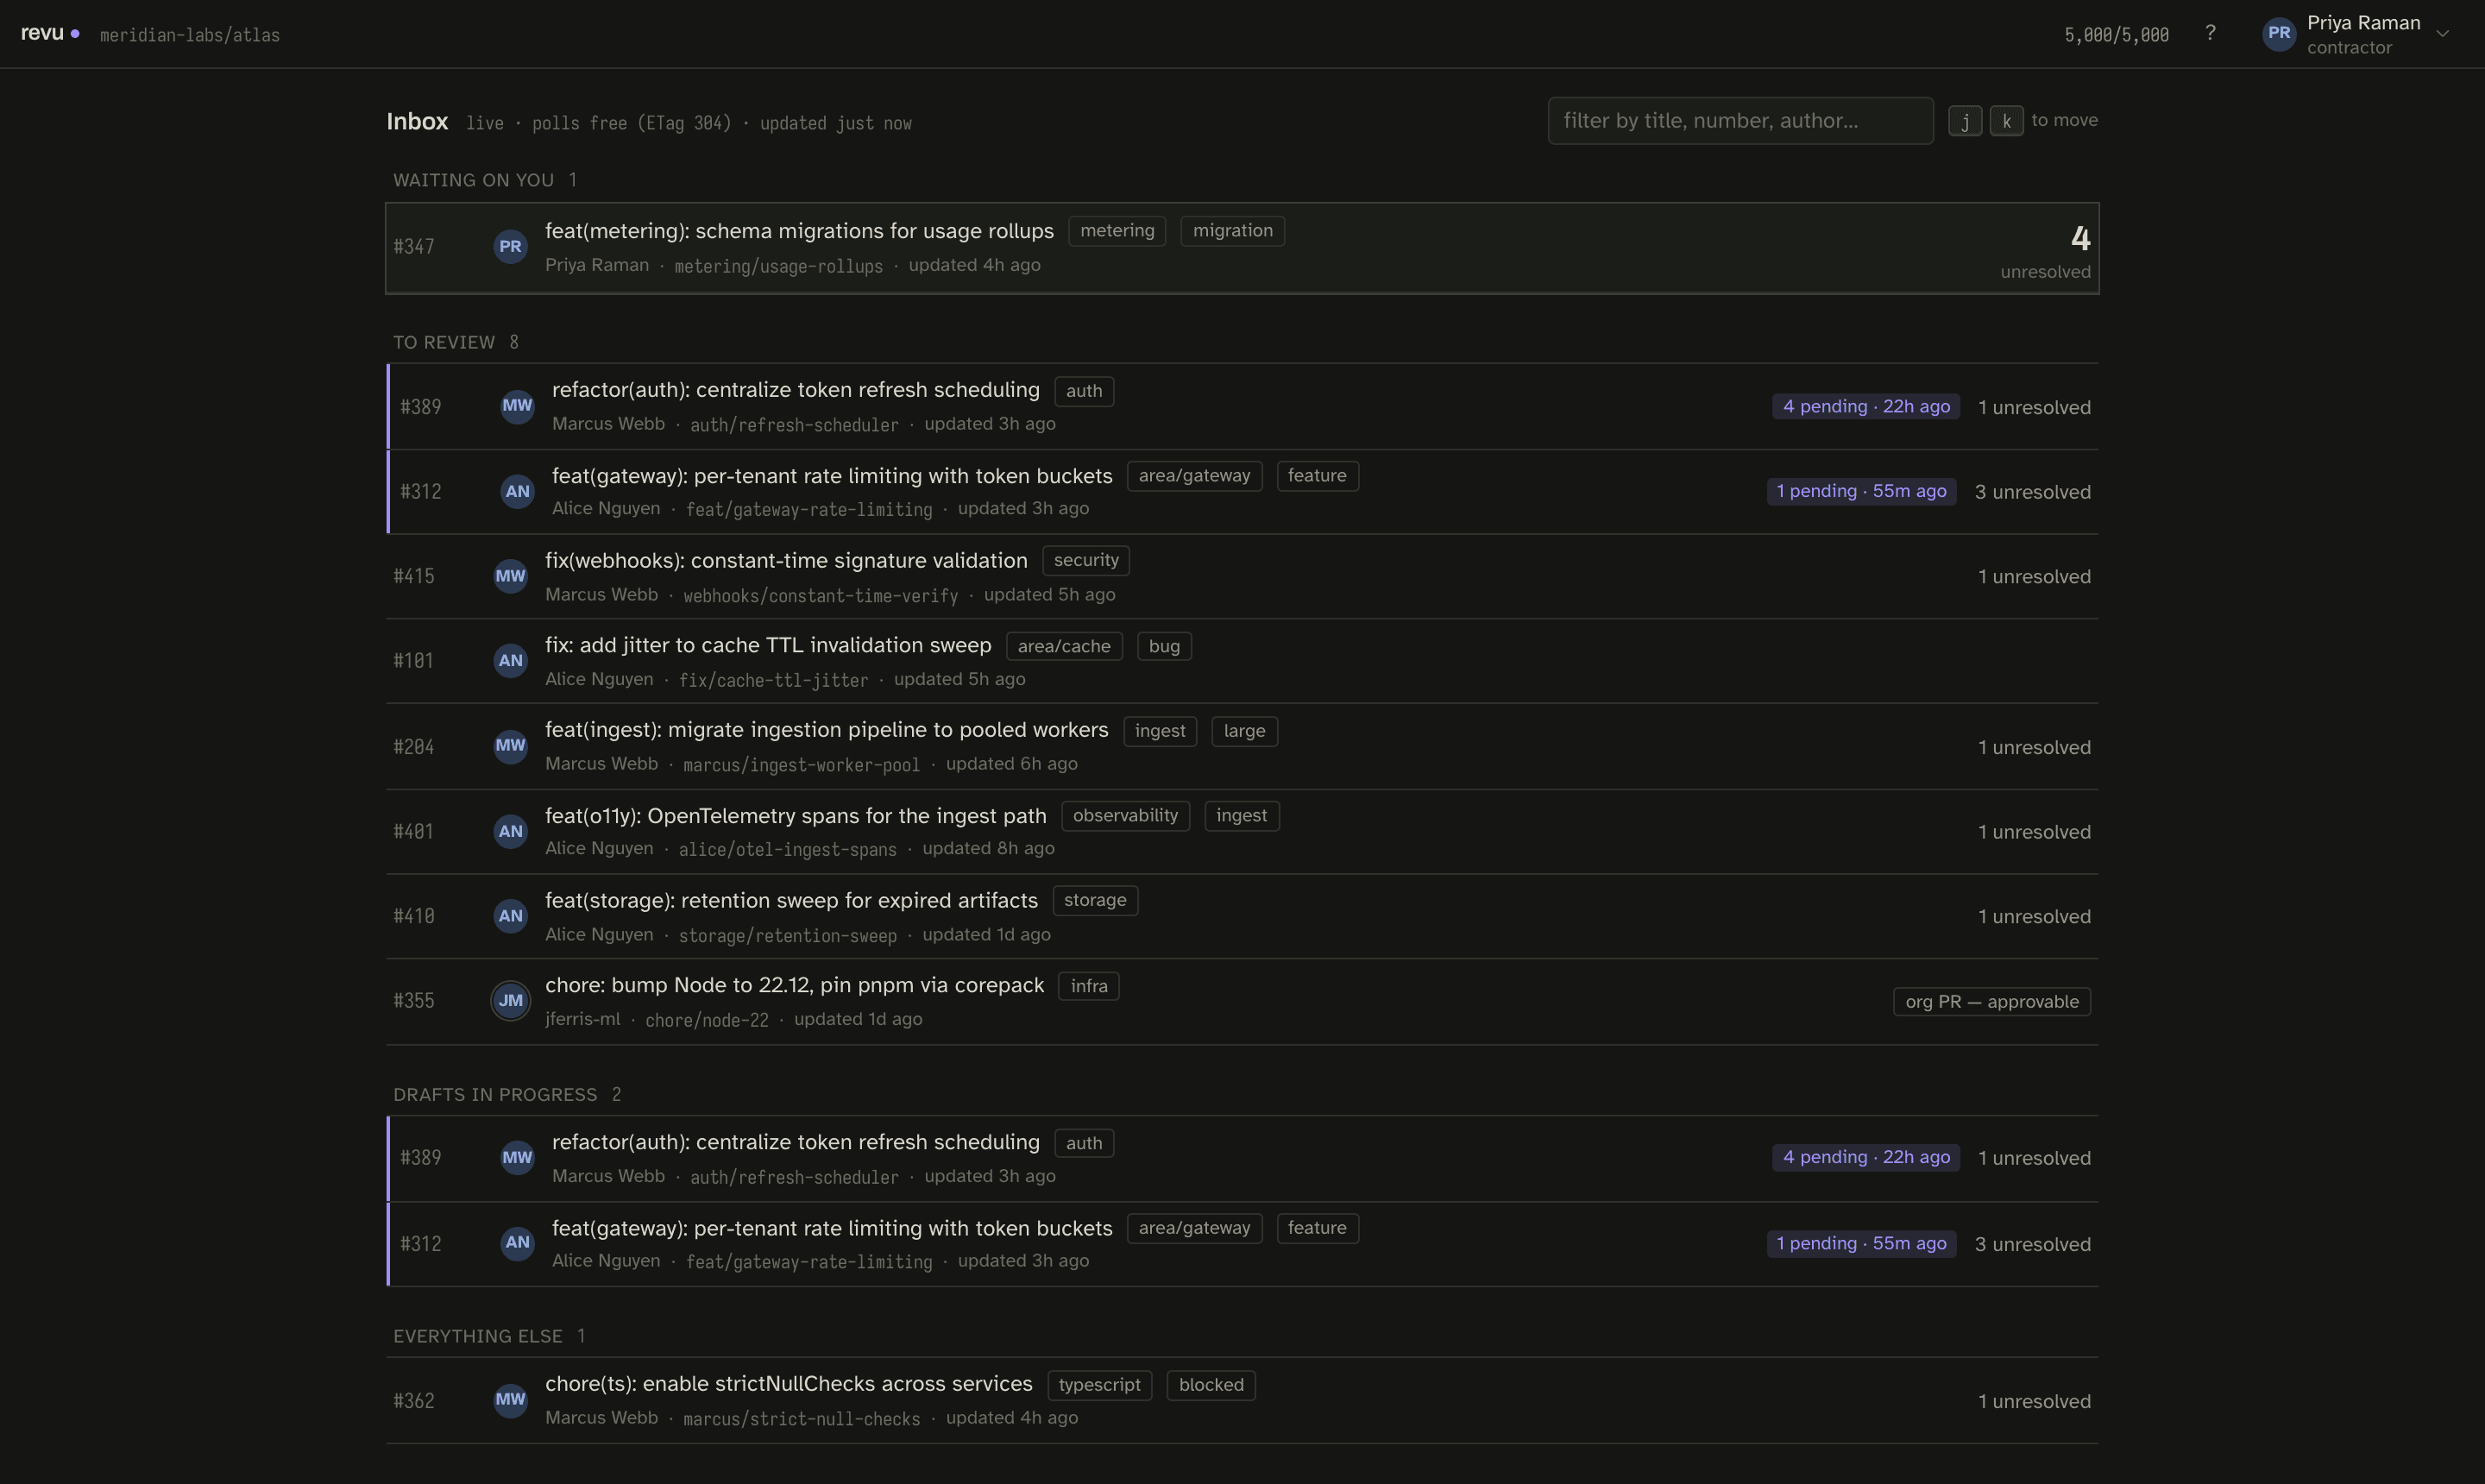Click the webhooks/constant-time-verify branch name

(821, 596)
